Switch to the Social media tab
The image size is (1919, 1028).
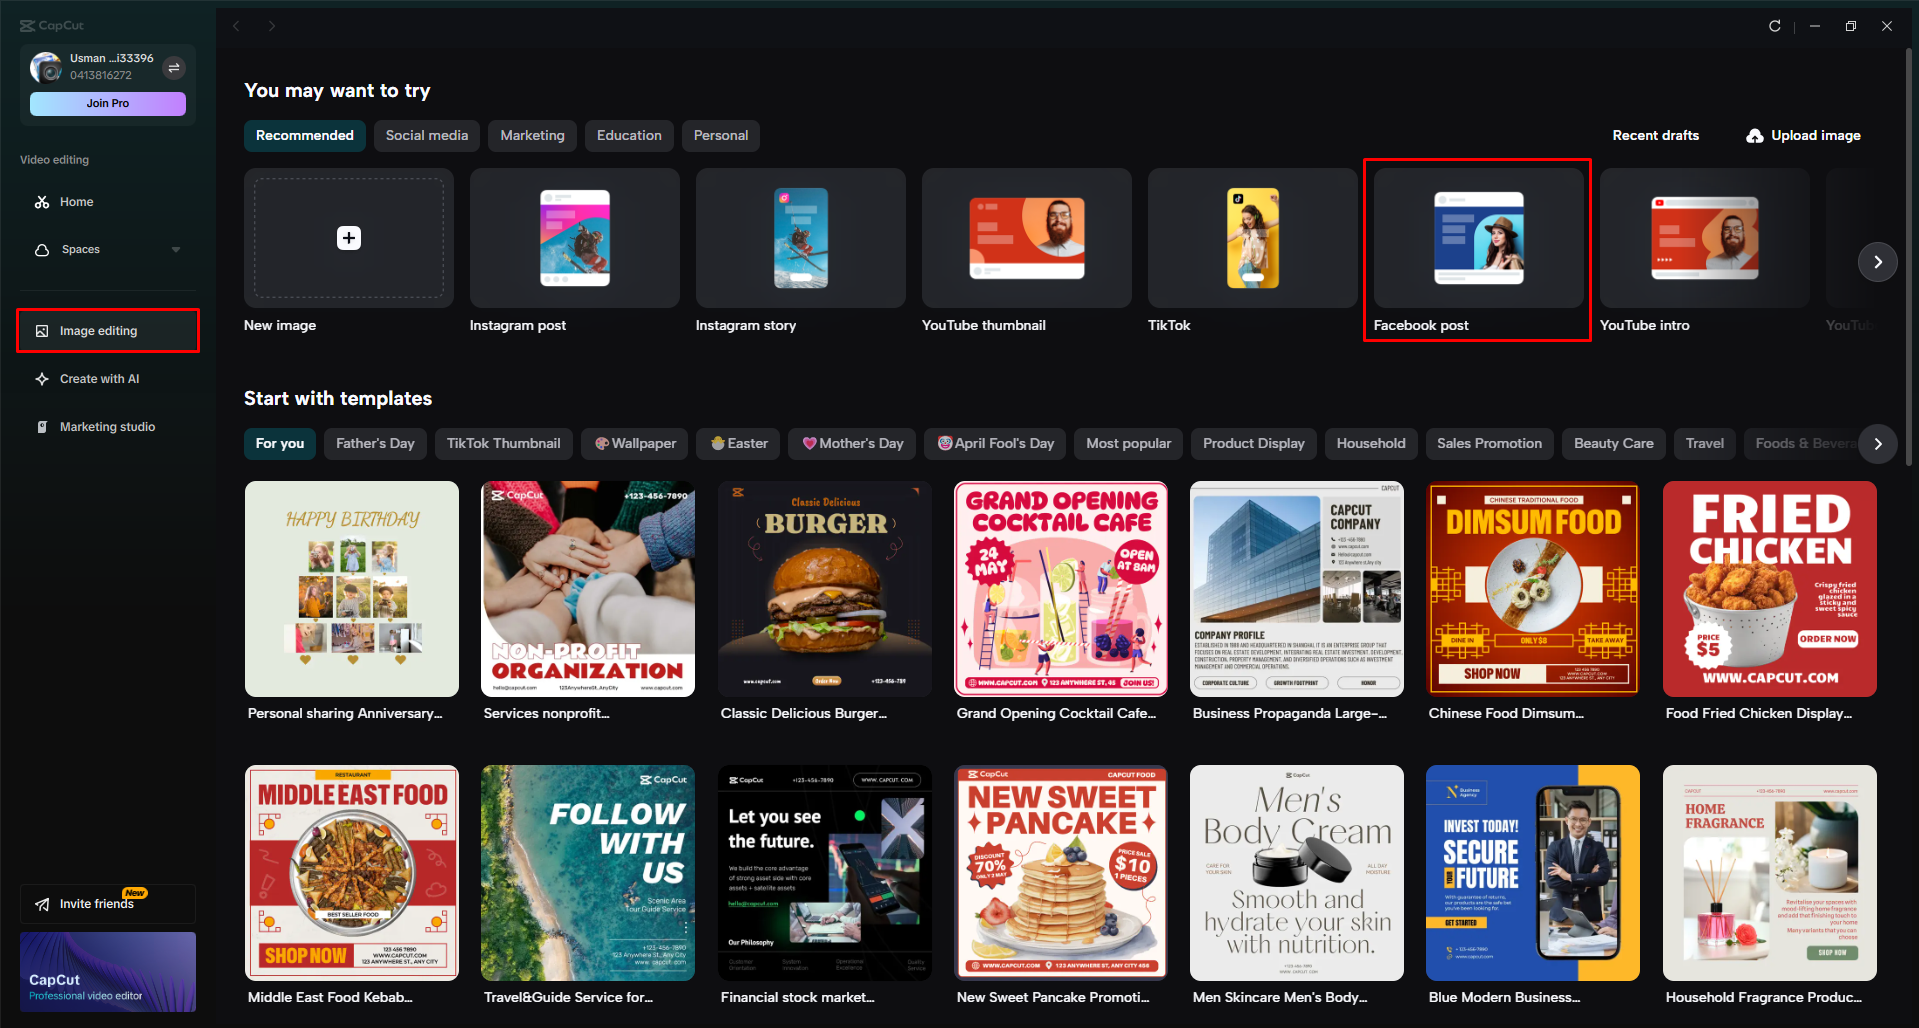427,136
